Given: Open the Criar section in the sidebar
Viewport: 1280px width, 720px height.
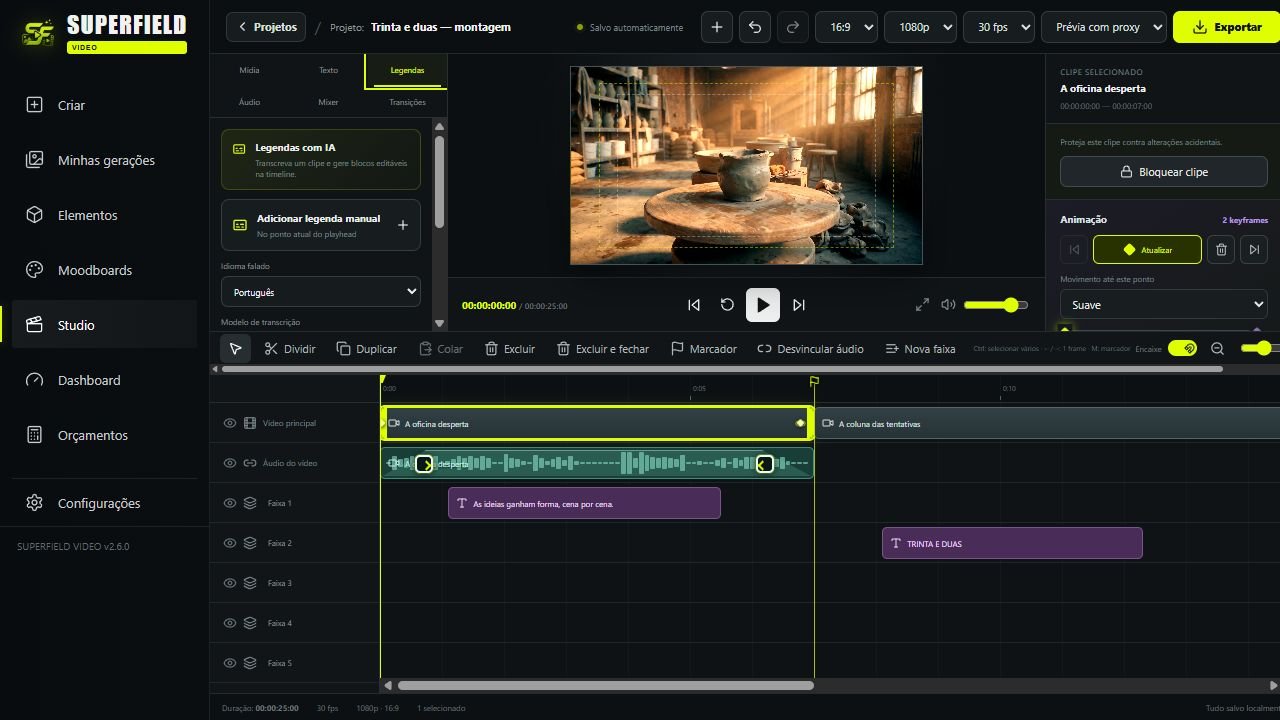Looking at the screenshot, I should point(104,105).
